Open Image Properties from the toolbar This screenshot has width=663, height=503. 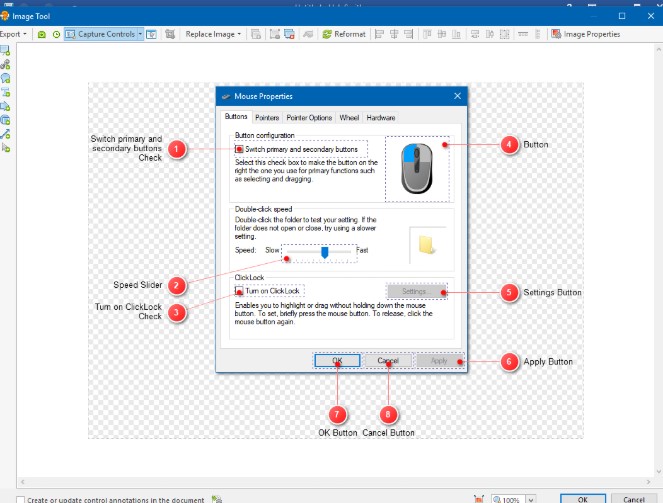[586, 34]
